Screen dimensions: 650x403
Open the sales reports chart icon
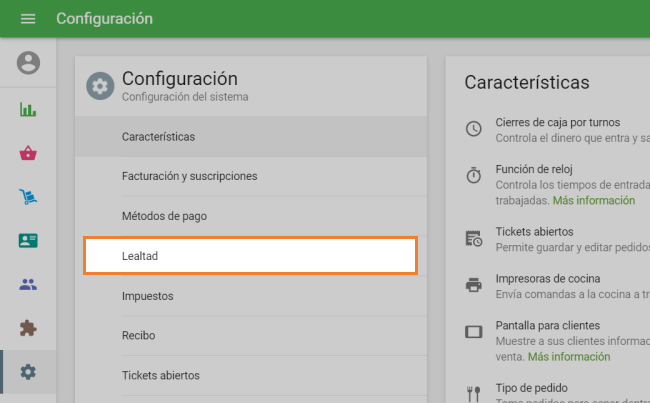(x=28, y=109)
